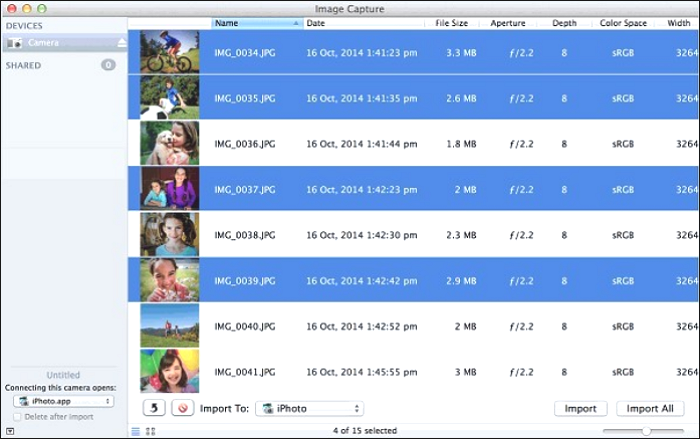Switch to icon grid view
Viewport: 700px width, 439px height.
click(x=150, y=431)
